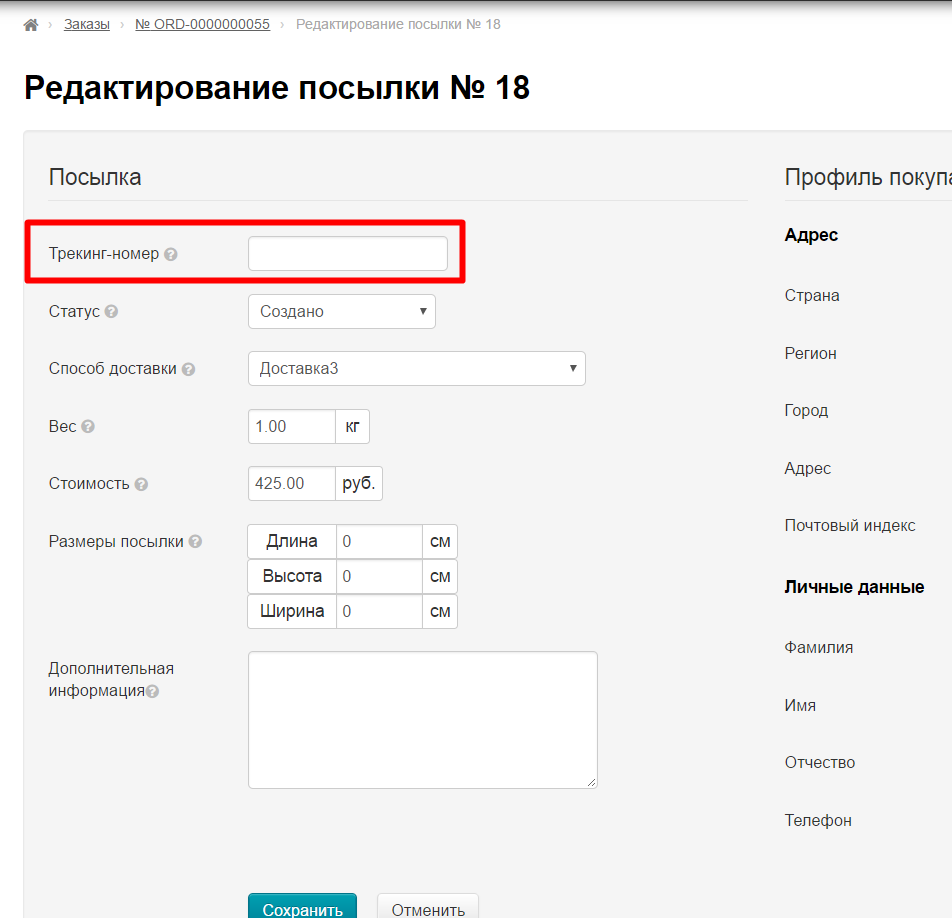Expand the Способ доставки dropdown Доставка3
The image size is (952, 918).
416,368
